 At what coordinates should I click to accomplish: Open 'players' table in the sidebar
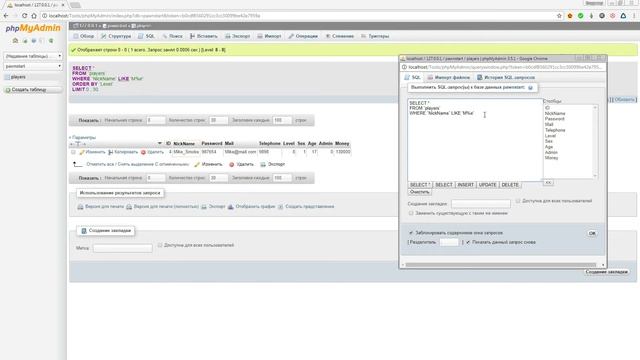coord(18,77)
